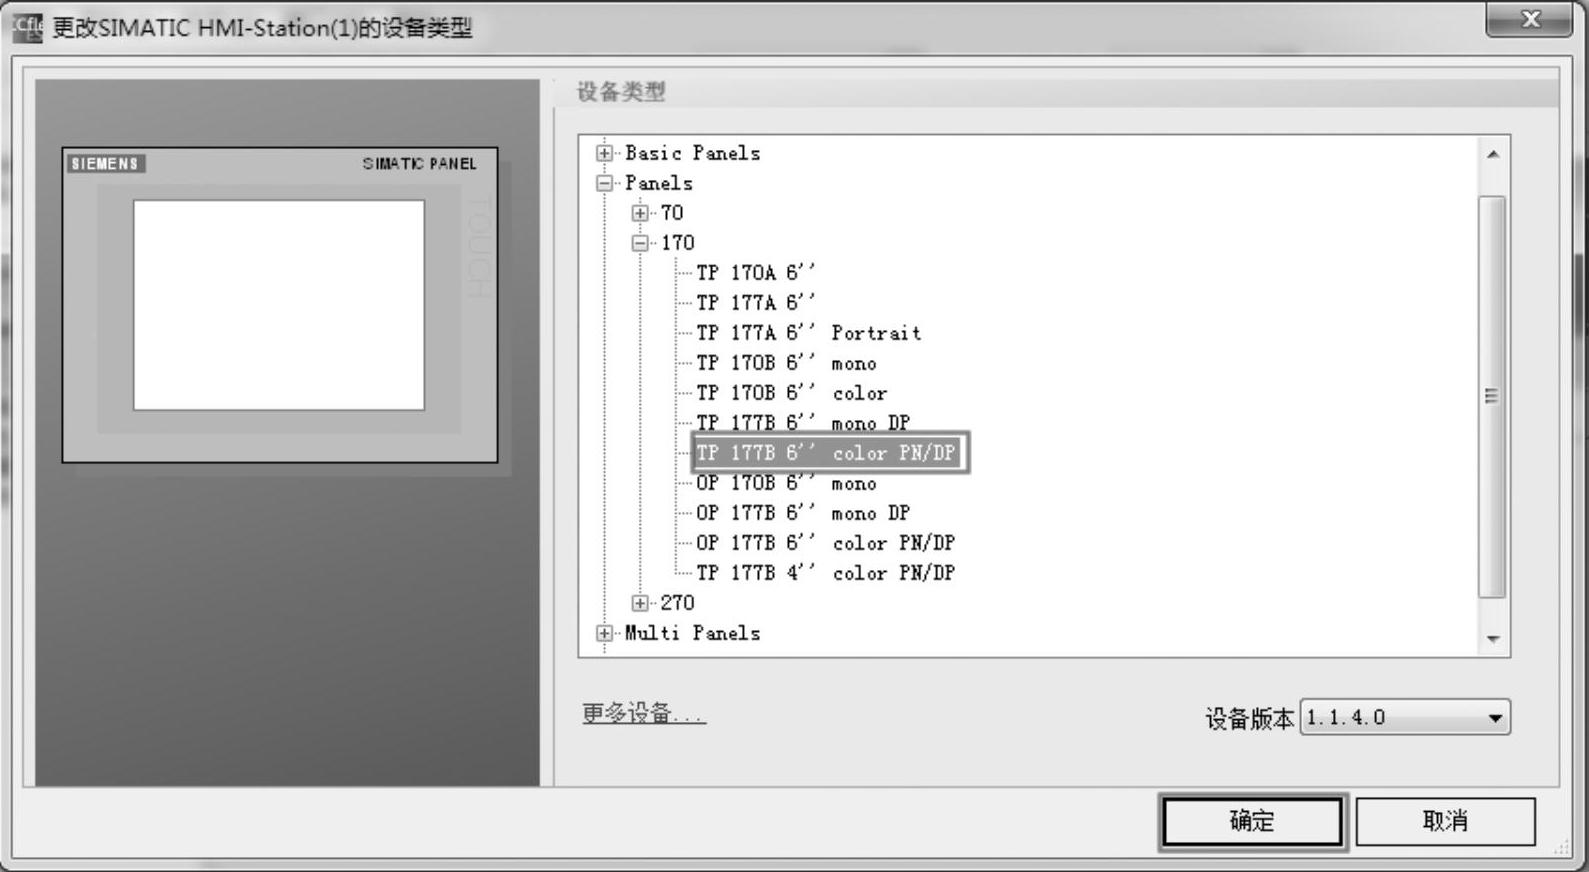Select TP 177B 4'' color PN/DP
The height and width of the screenshot is (872, 1589).
click(x=826, y=573)
